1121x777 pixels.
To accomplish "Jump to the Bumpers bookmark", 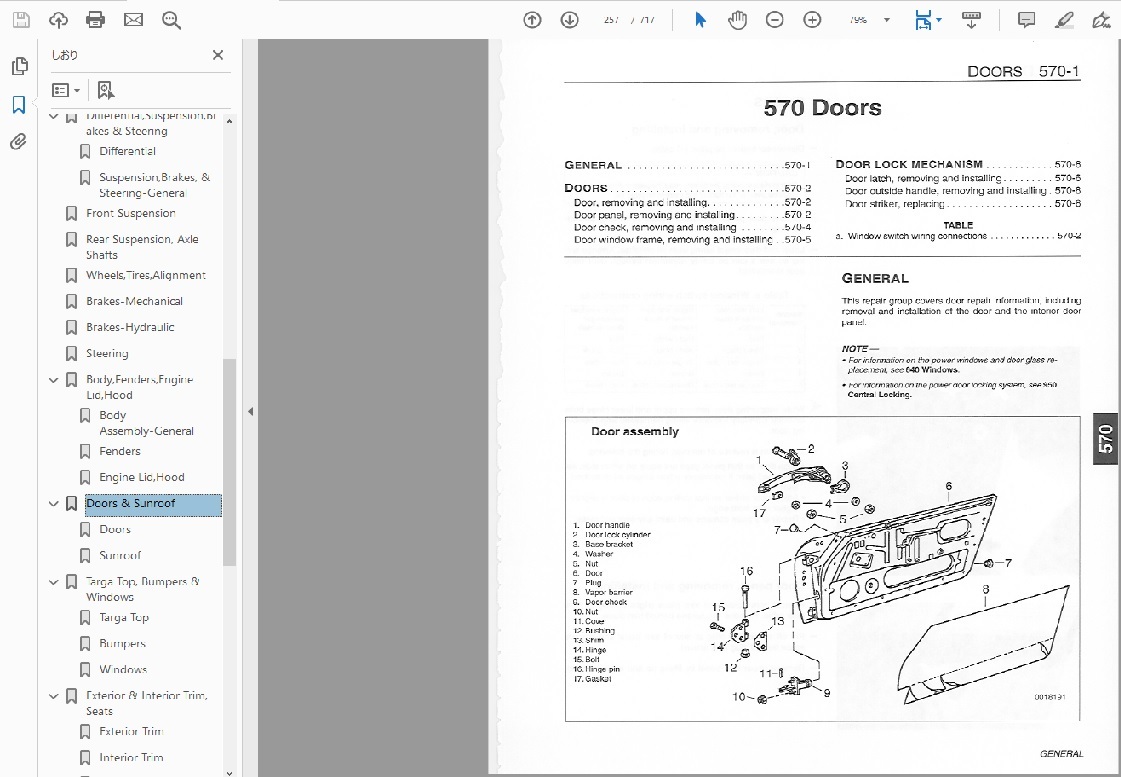I will click(x=122, y=643).
